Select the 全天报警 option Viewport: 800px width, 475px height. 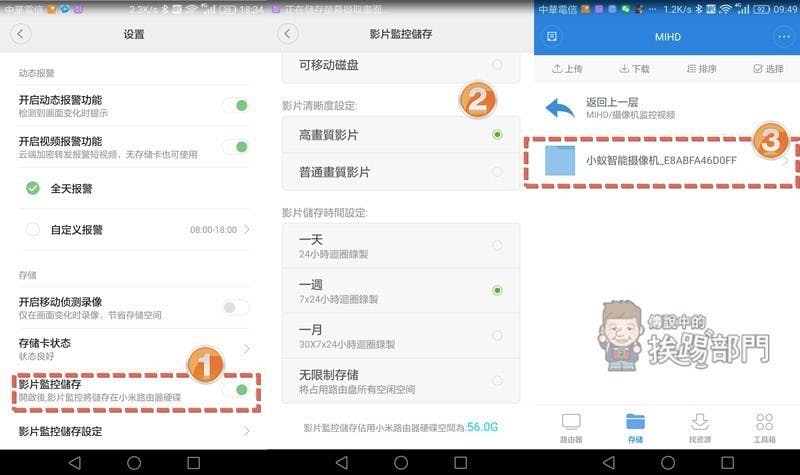click(x=33, y=188)
